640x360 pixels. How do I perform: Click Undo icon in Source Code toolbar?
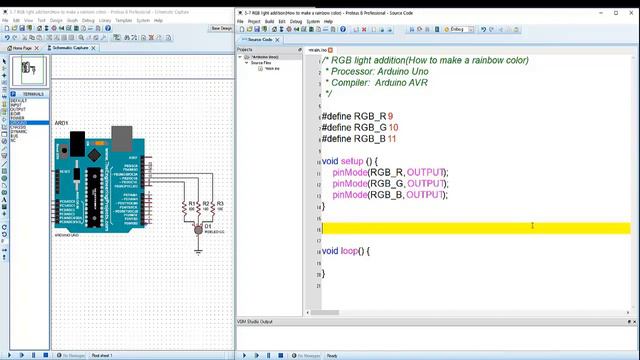click(x=483, y=29)
